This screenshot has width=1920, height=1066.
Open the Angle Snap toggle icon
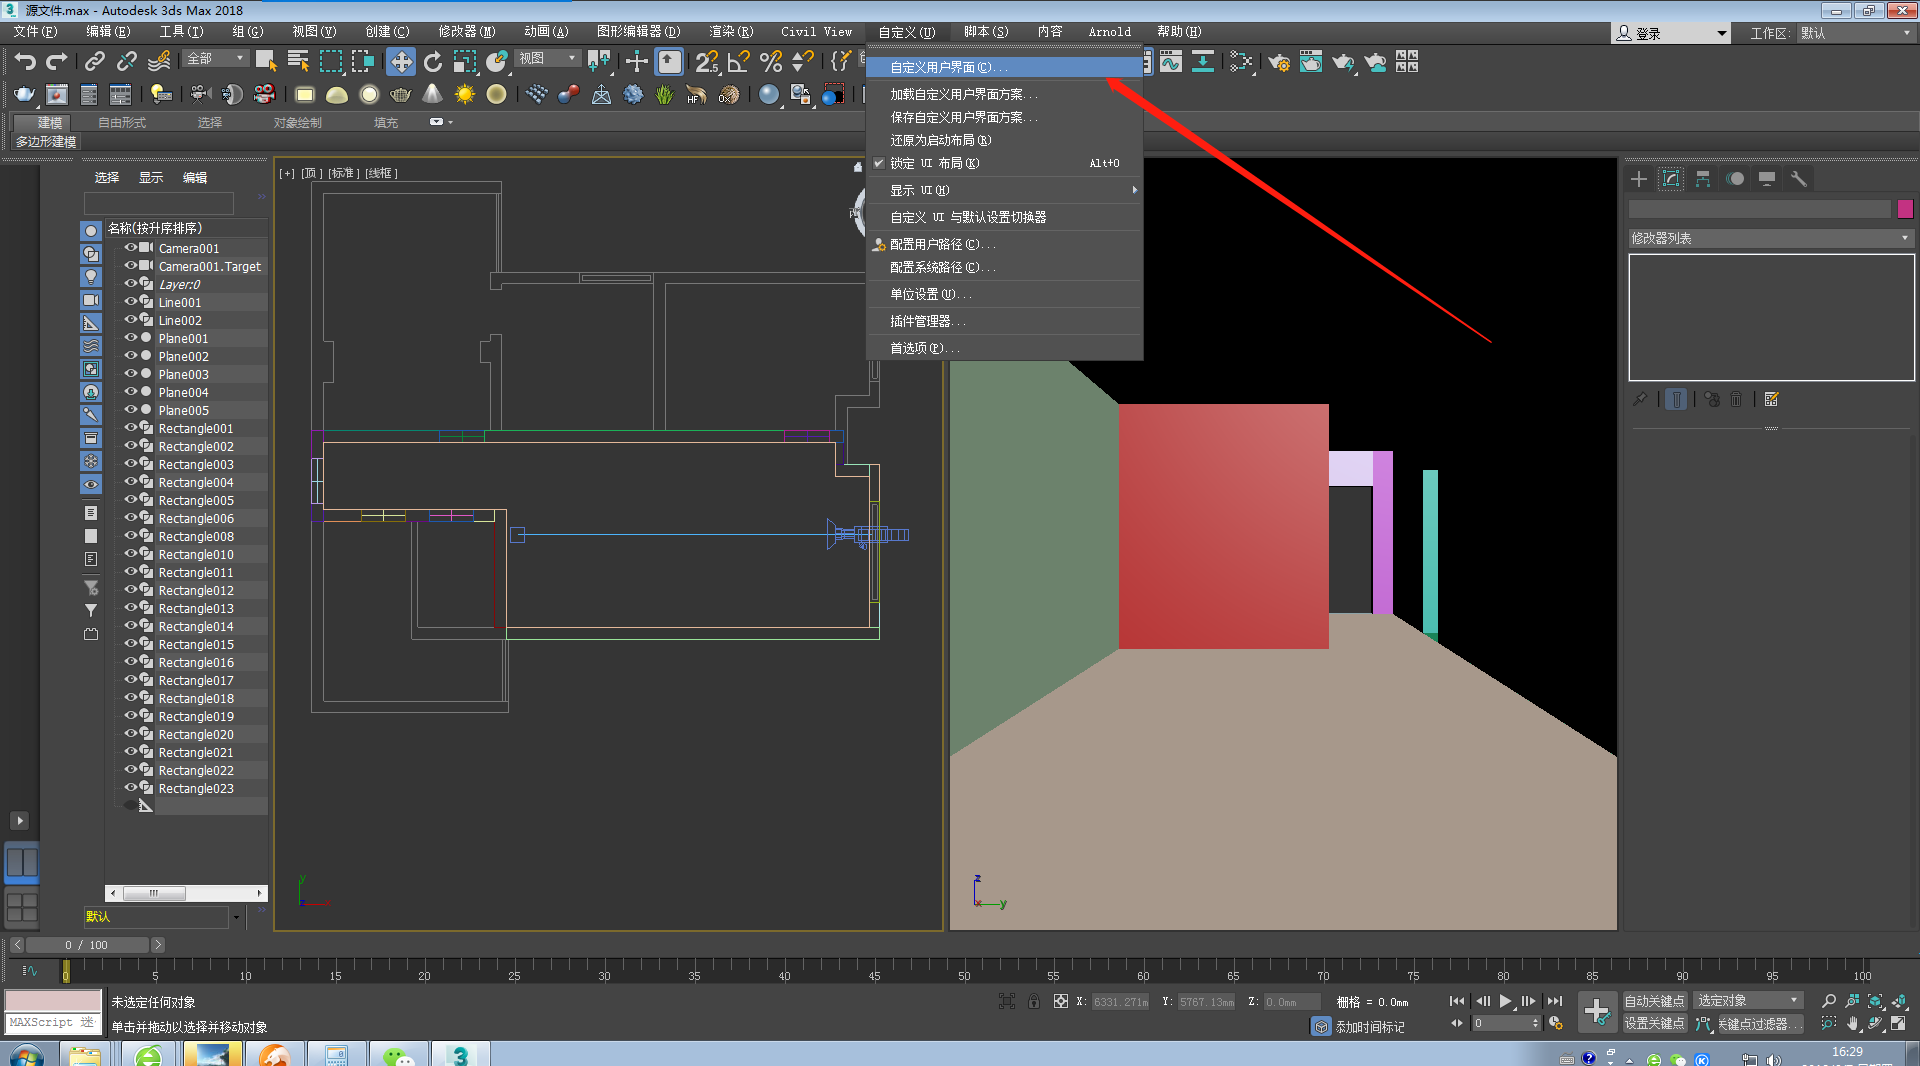[x=737, y=62]
